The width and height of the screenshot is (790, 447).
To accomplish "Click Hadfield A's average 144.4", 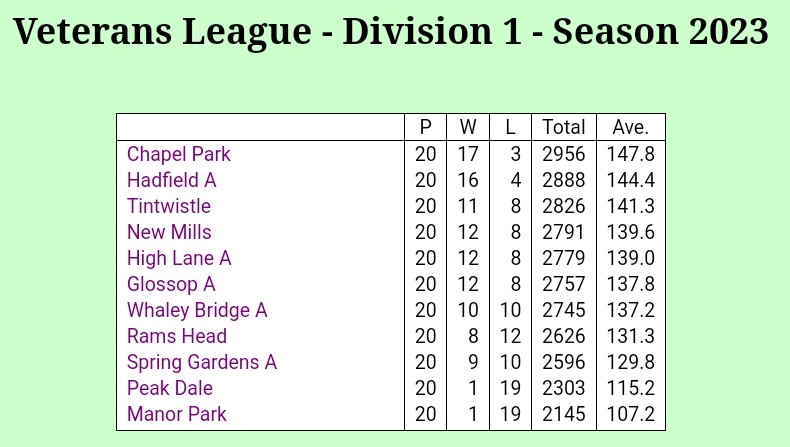I will pyautogui.click(x=630, y=180).
